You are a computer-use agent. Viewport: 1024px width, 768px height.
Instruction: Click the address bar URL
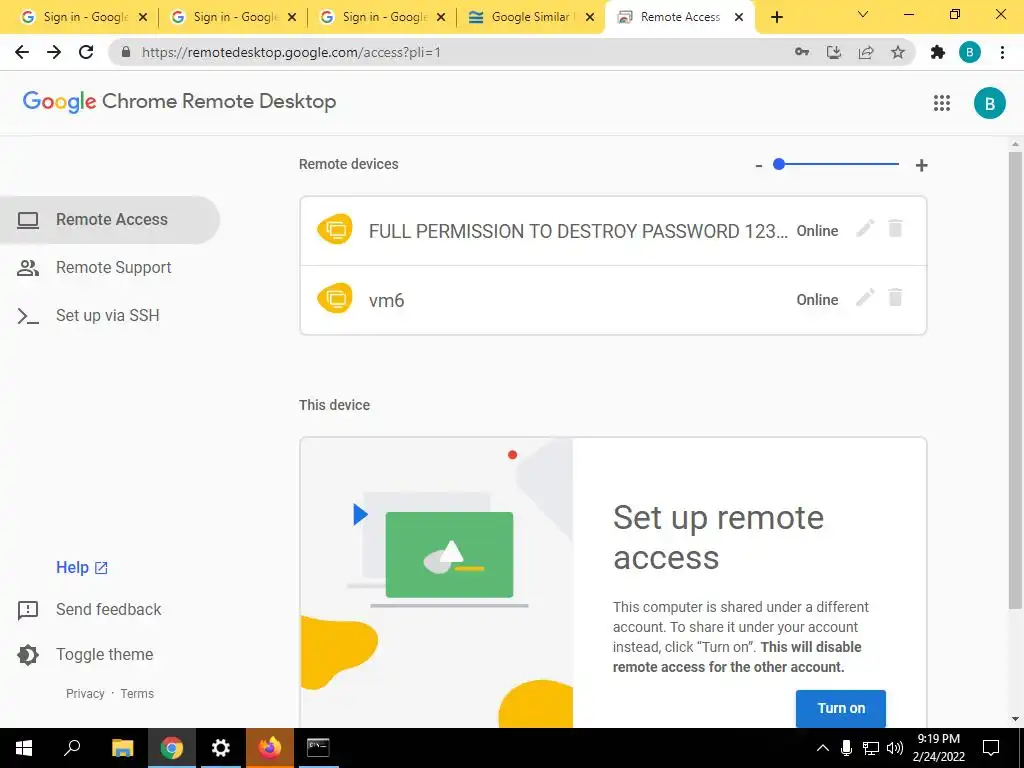point(291,52)
